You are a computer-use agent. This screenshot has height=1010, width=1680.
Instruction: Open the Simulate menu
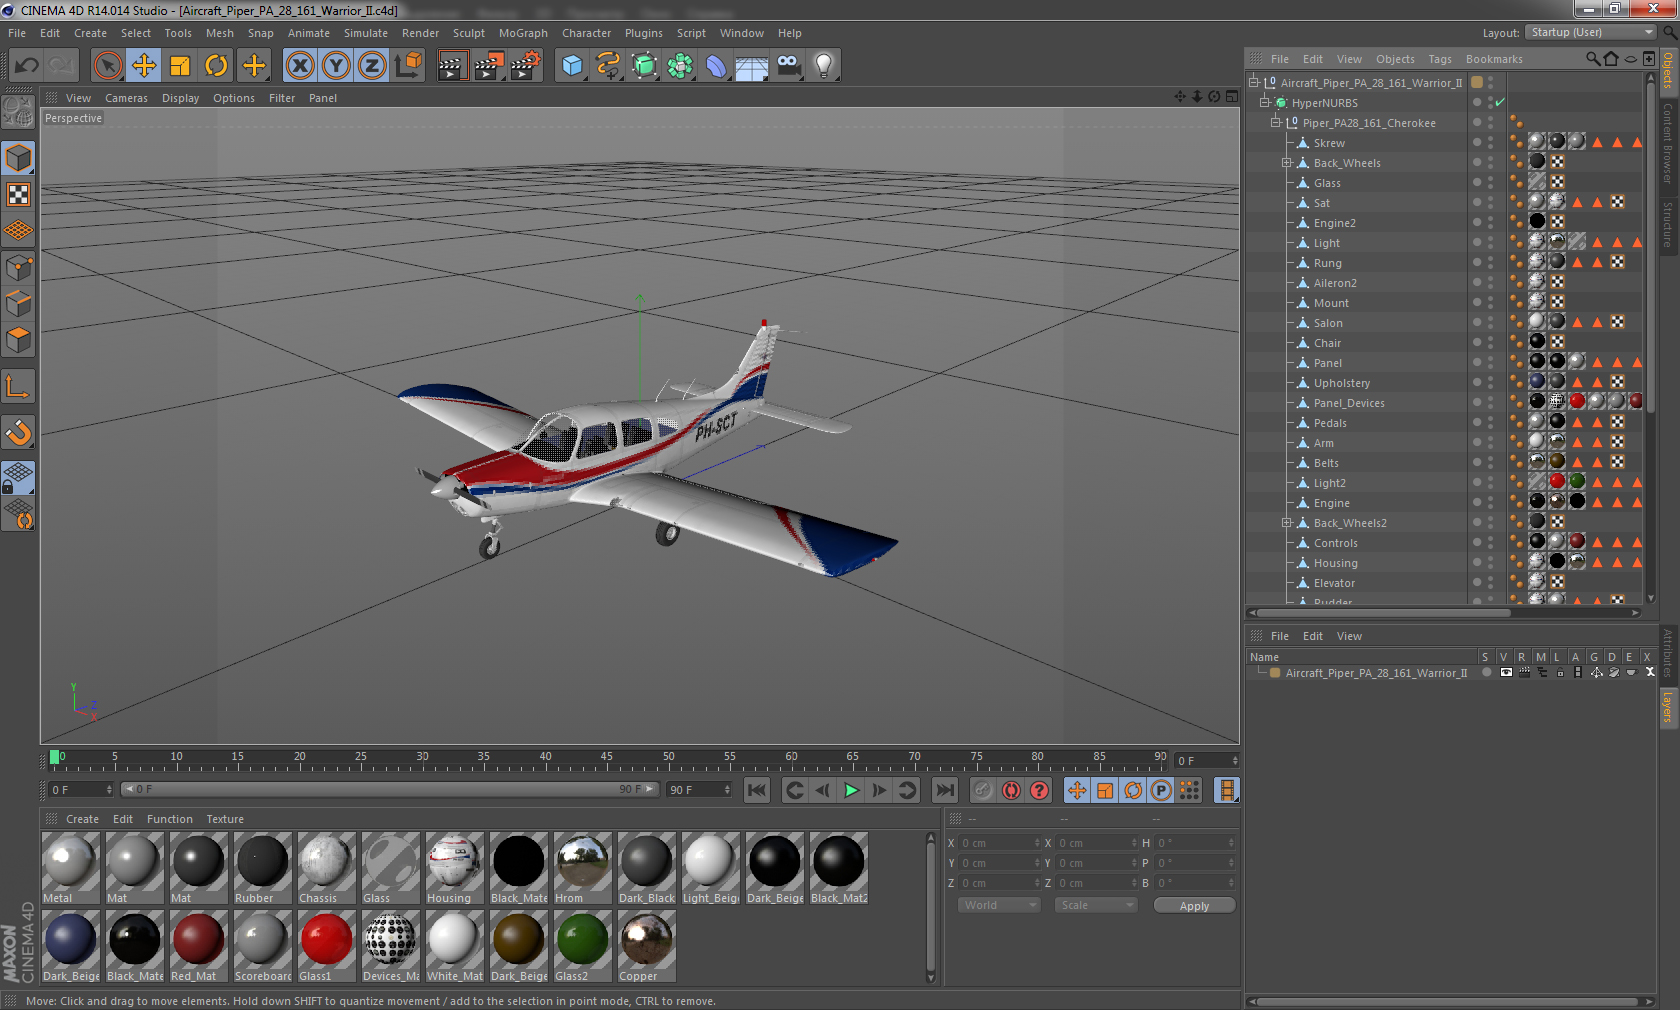(x=366, y=33)
